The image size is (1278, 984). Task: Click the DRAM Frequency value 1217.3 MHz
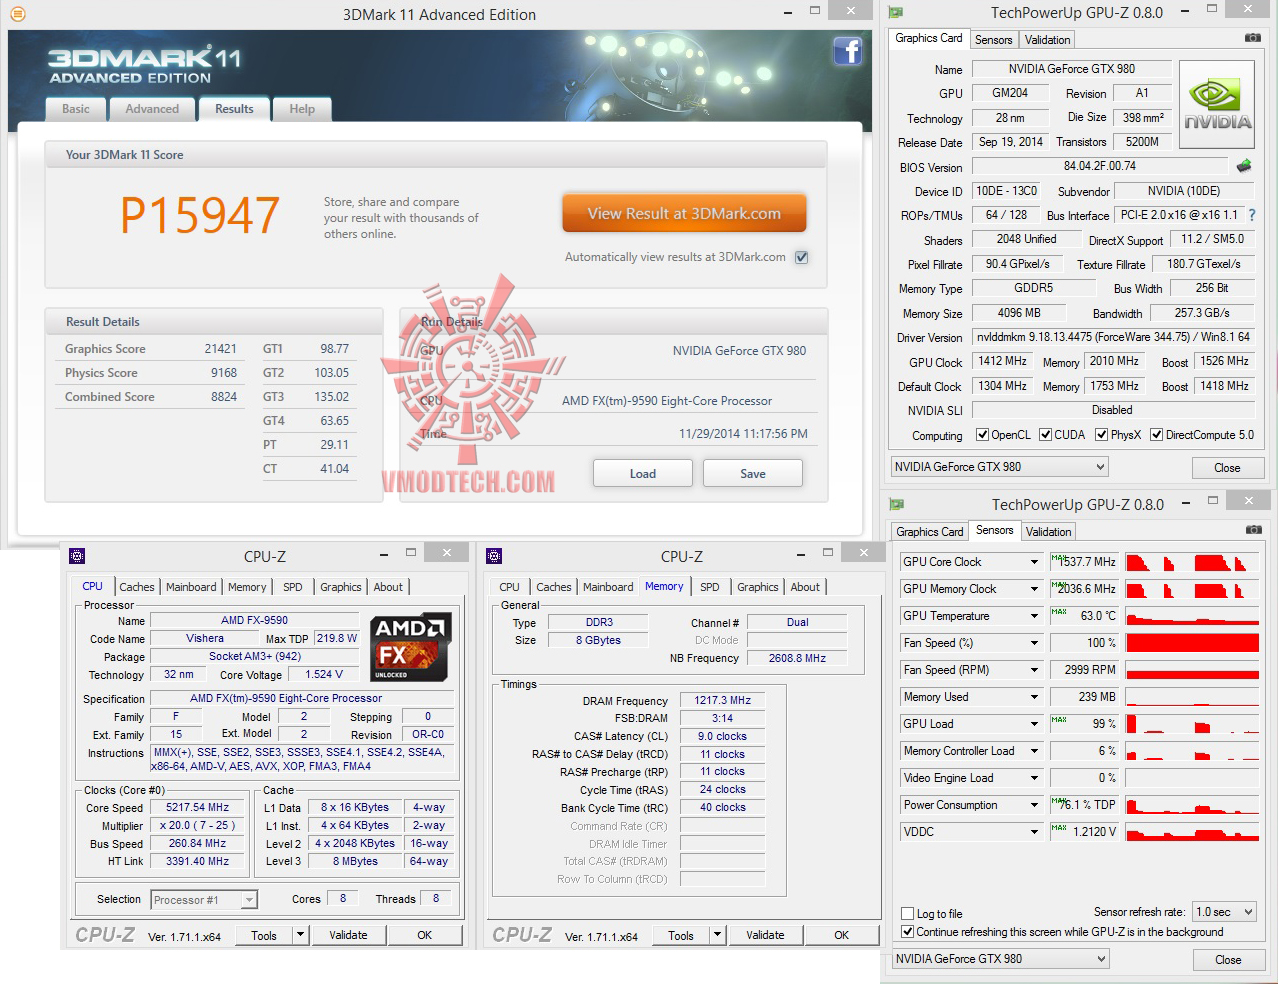722,701
